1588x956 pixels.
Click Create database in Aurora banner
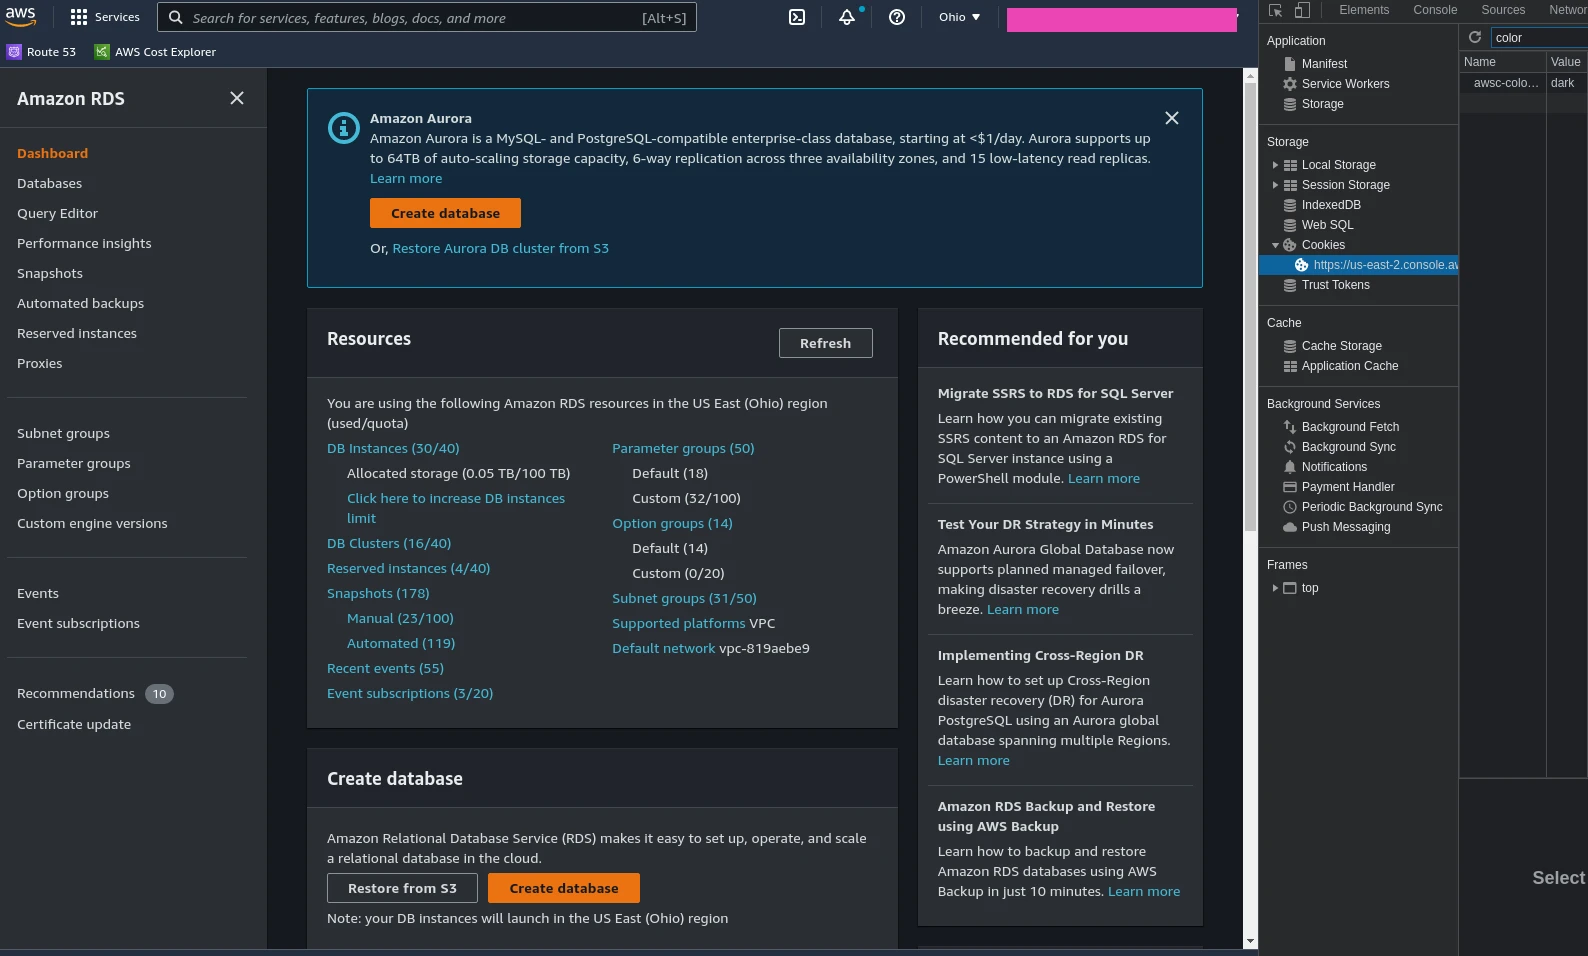pos(445,213)
